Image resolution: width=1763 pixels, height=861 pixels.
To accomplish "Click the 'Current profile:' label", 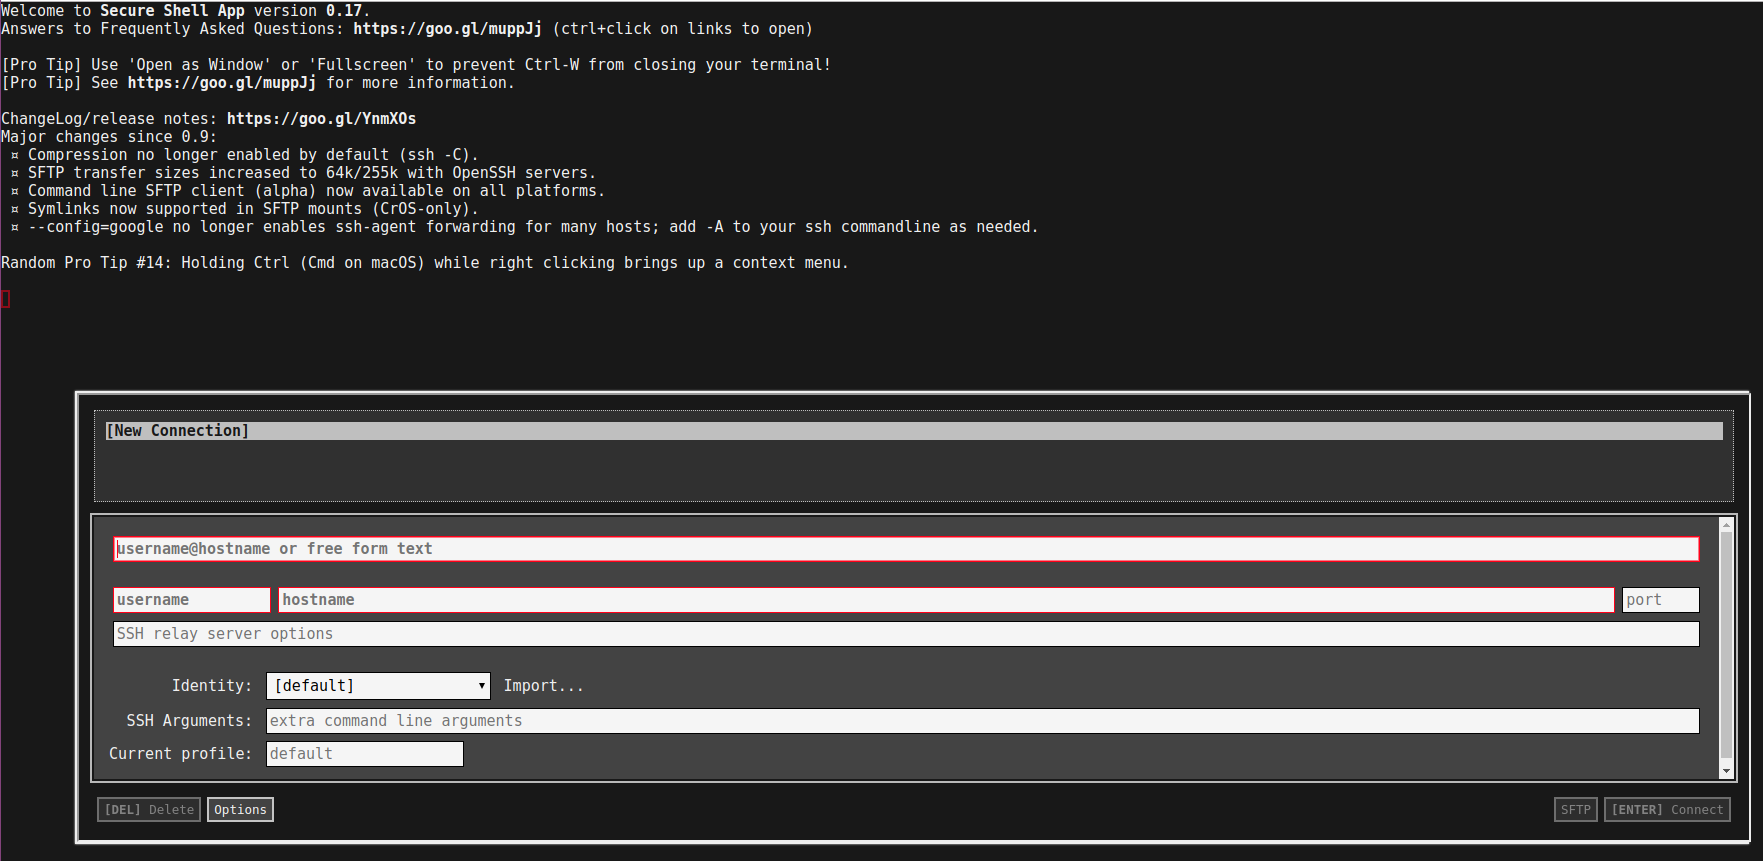I will point(181,754).
